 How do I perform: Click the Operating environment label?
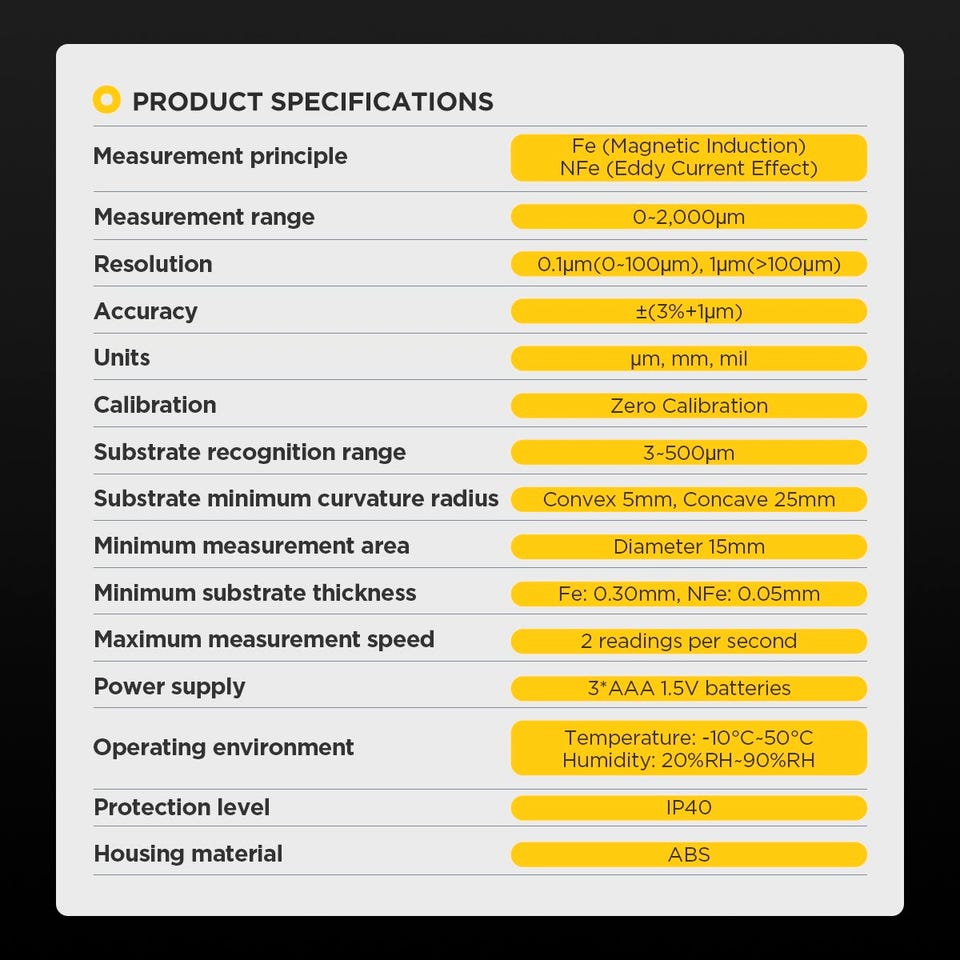click(223, 748)
